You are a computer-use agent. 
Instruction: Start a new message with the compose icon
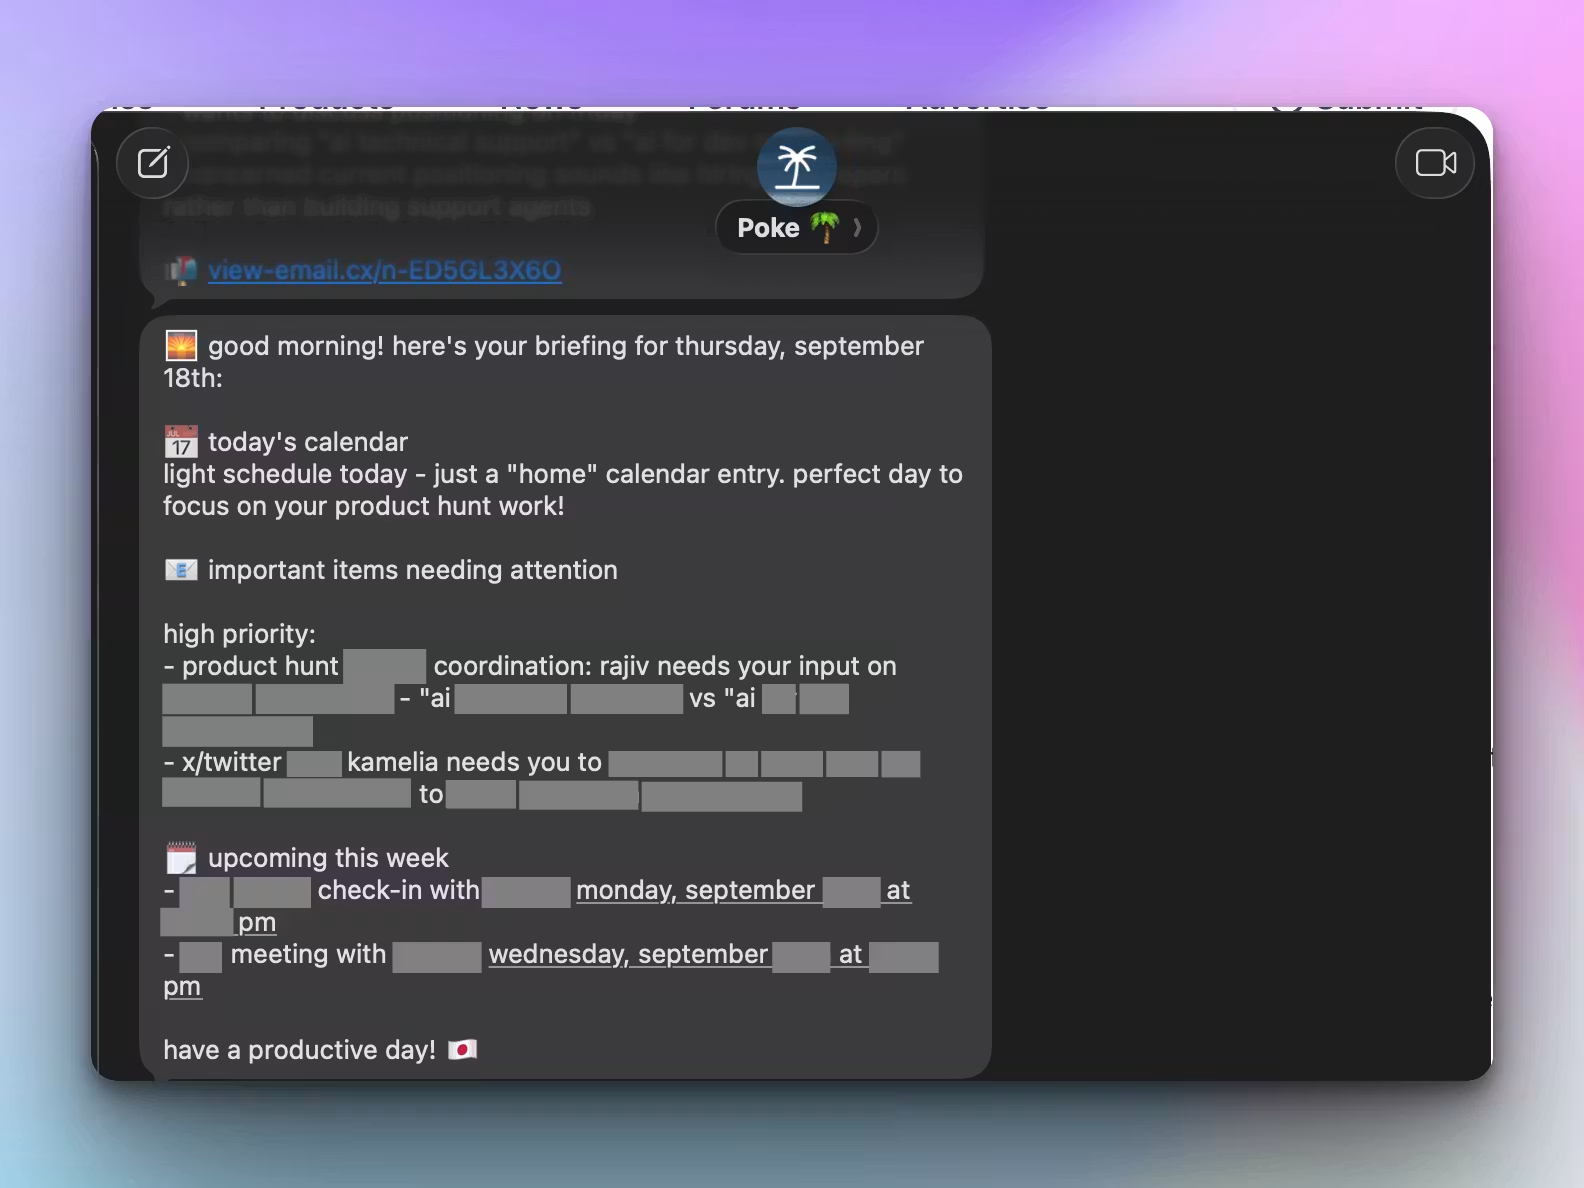pyautogui.click(x=153, y=163)
